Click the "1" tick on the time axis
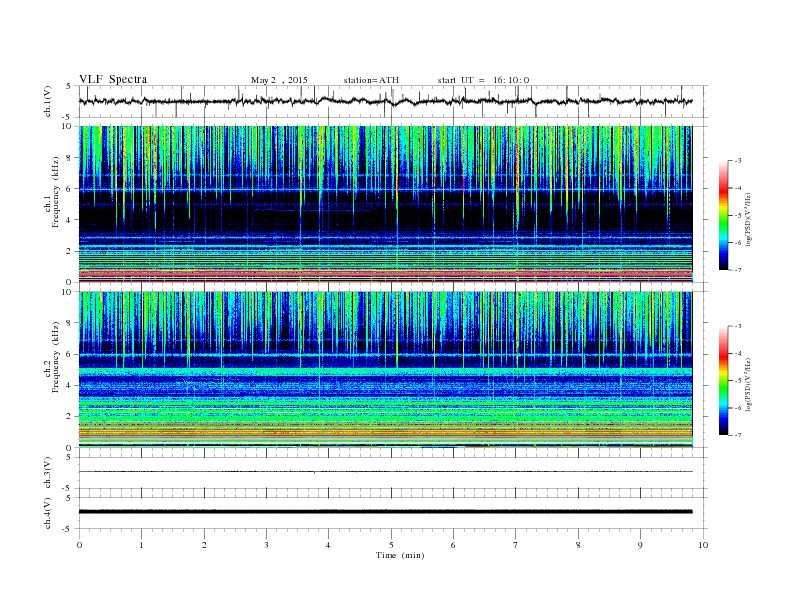This screenshot has width=792, height=612. (142, 545)
